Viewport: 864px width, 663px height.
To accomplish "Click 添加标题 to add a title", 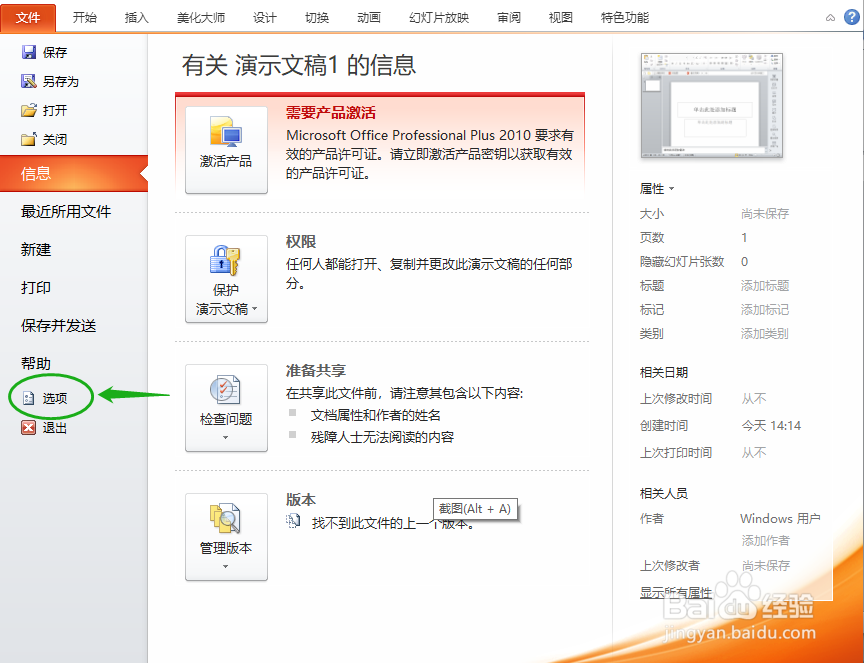I will click(765, 285).
